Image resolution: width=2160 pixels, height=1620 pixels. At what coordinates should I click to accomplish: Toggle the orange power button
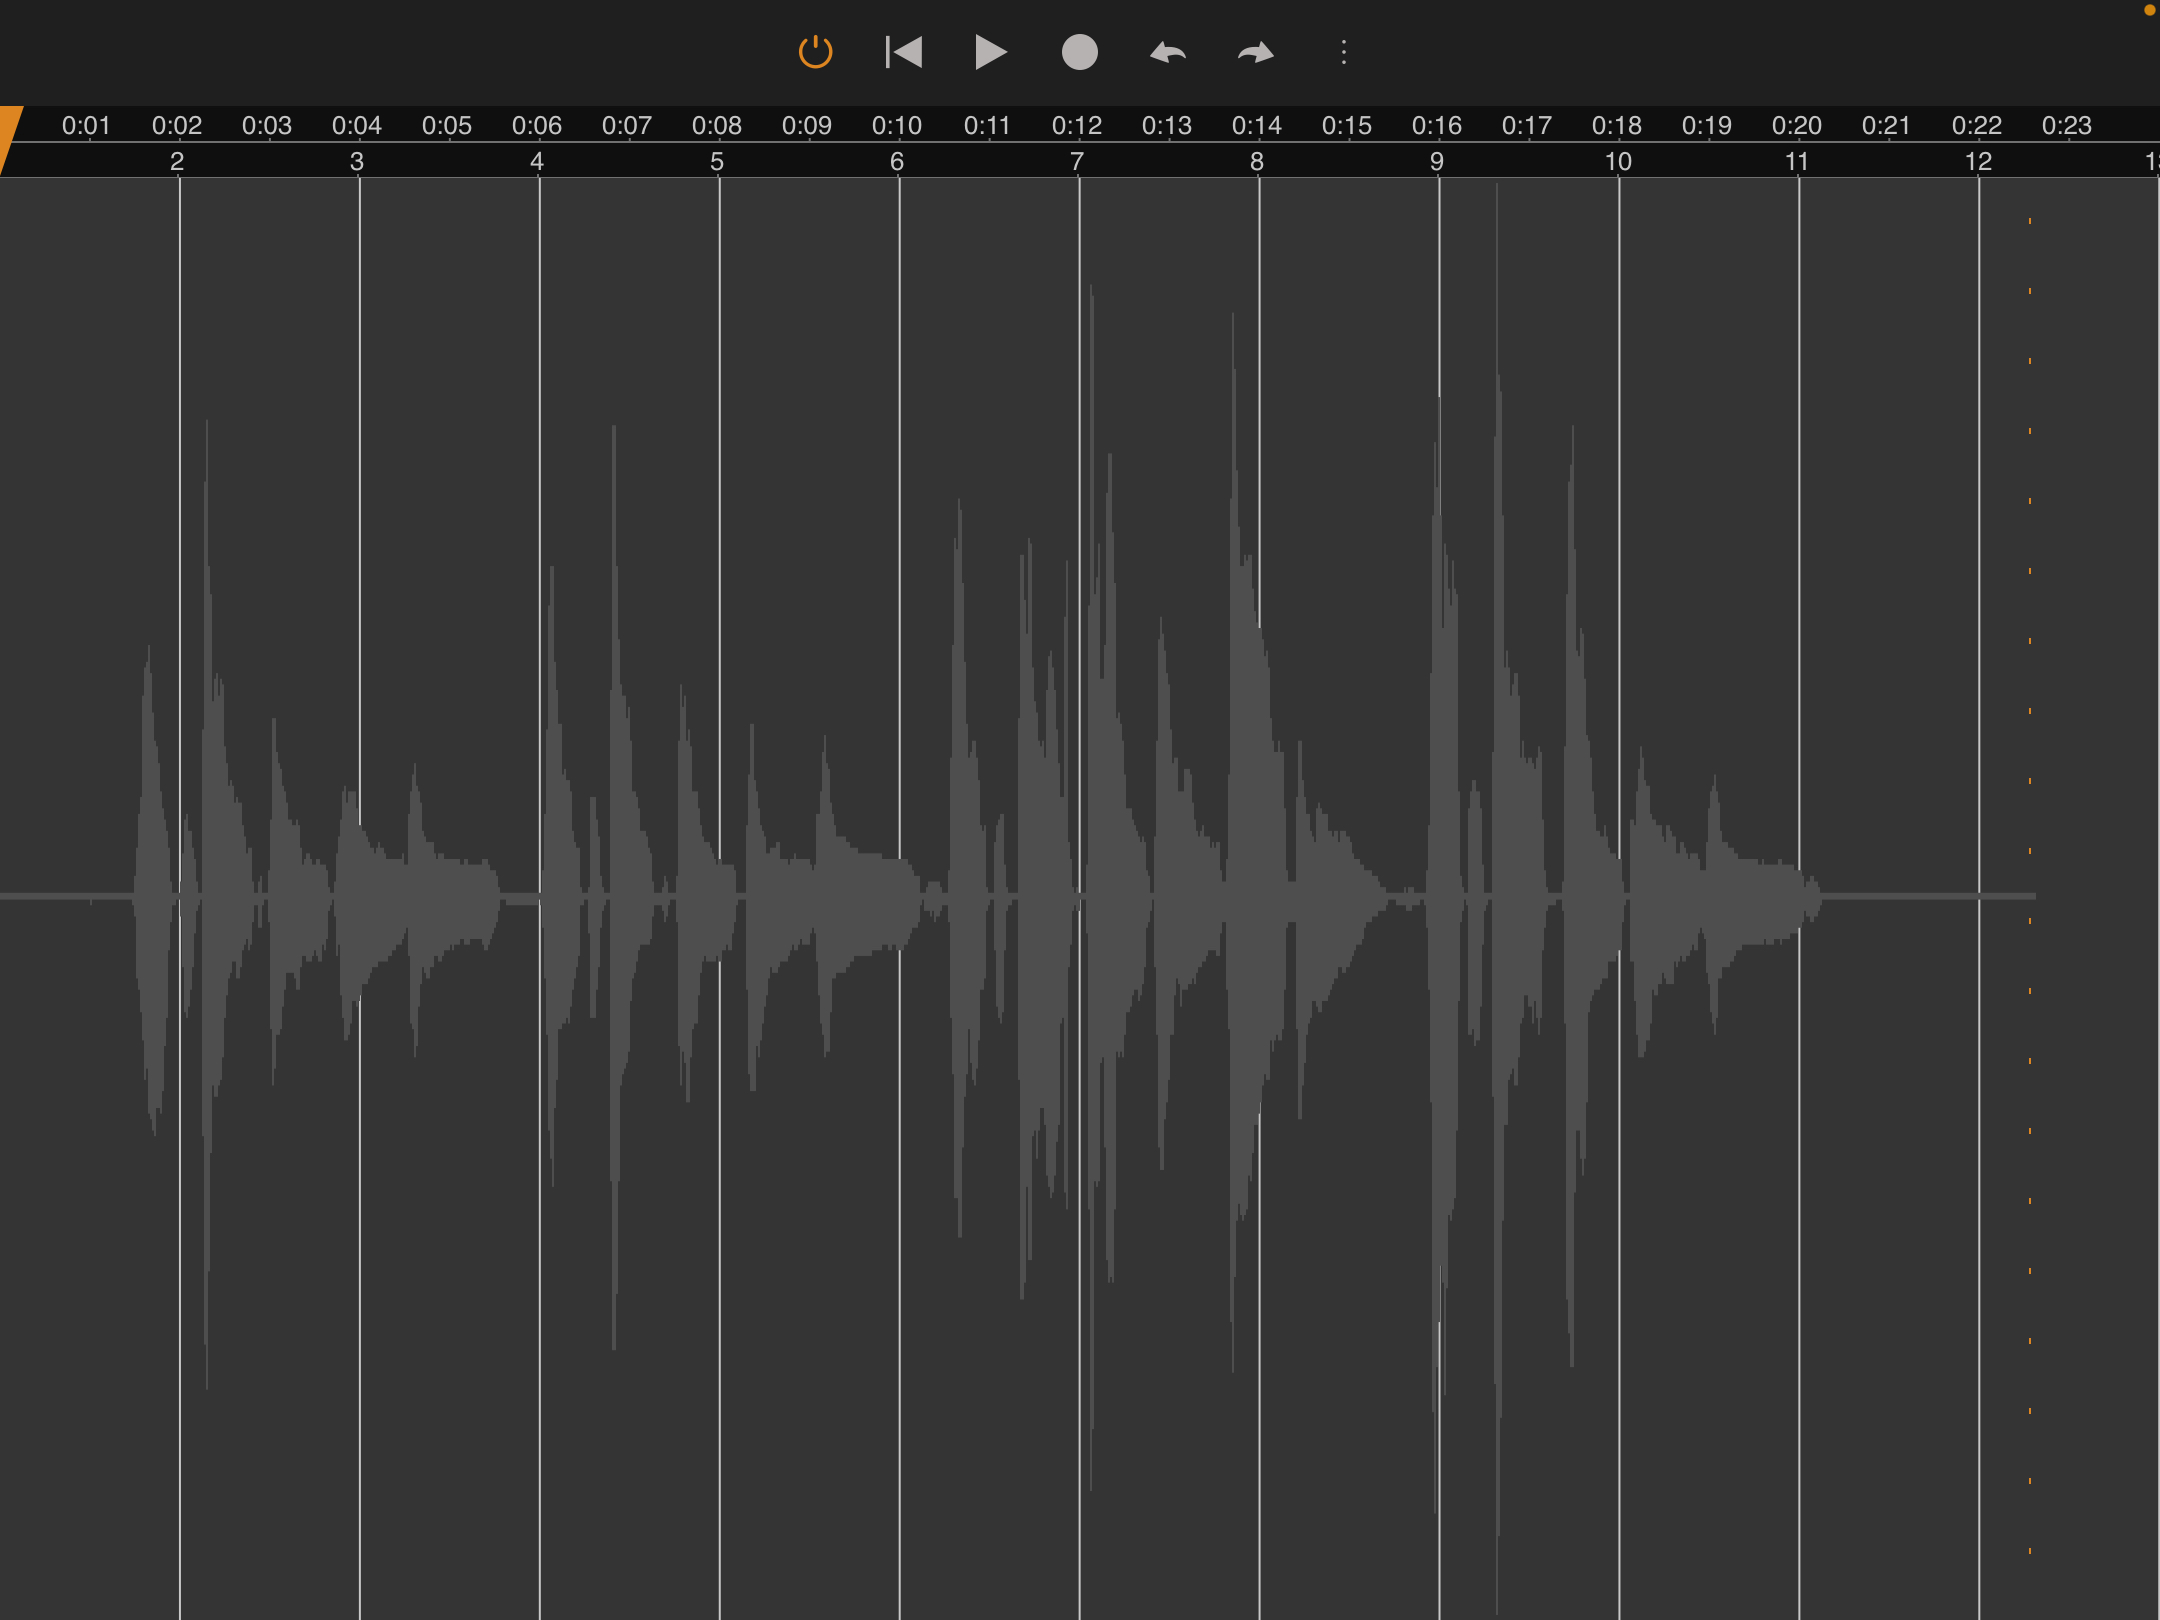point(815,52)
